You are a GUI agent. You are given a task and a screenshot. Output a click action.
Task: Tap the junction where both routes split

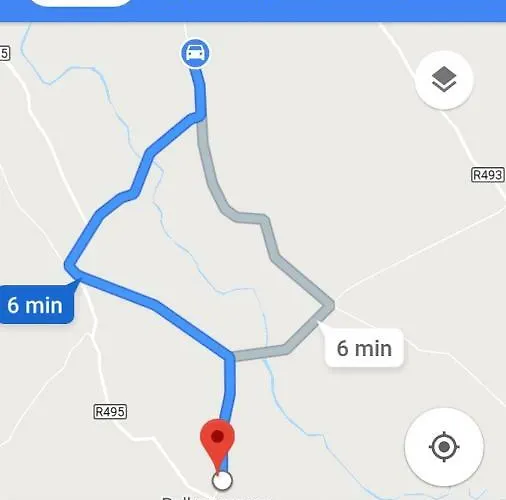click(x=201, y=117)
